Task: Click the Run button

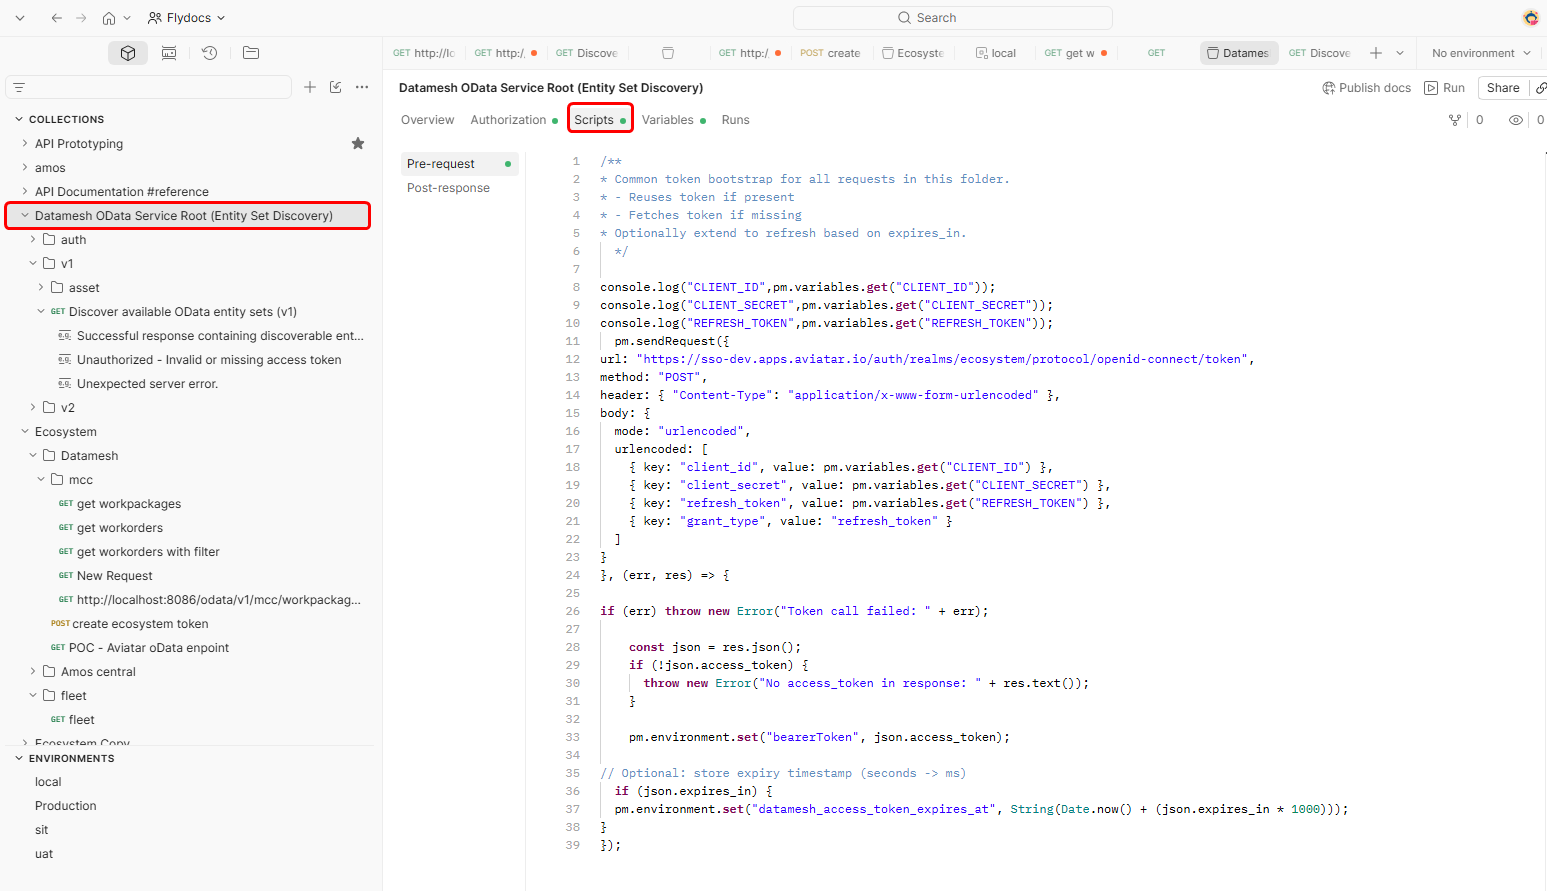Action: [x=1445, y=88]
